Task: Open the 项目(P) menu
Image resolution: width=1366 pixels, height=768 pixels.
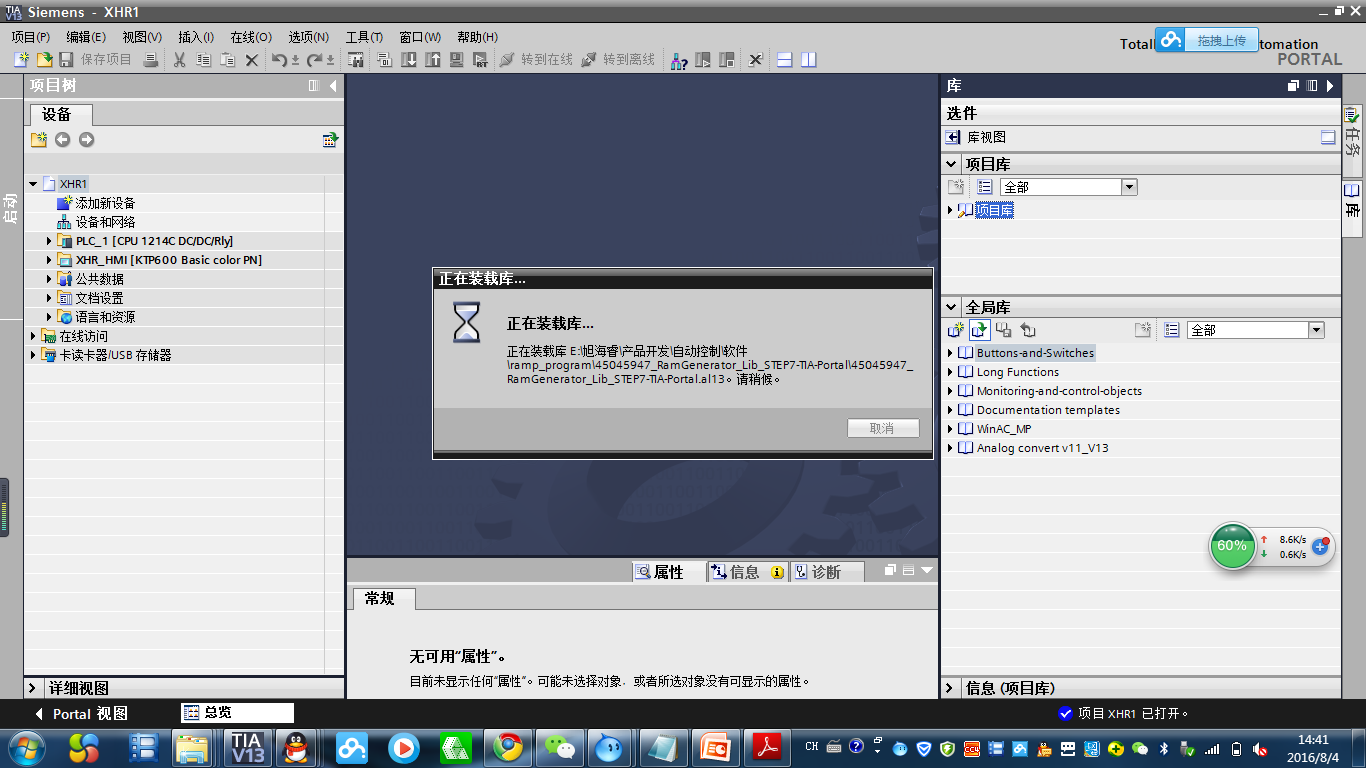Action: (30, 37)
